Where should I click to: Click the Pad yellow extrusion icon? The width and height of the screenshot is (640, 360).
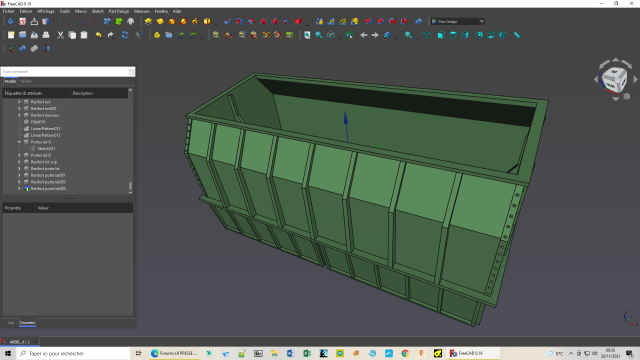click(148, 21)
